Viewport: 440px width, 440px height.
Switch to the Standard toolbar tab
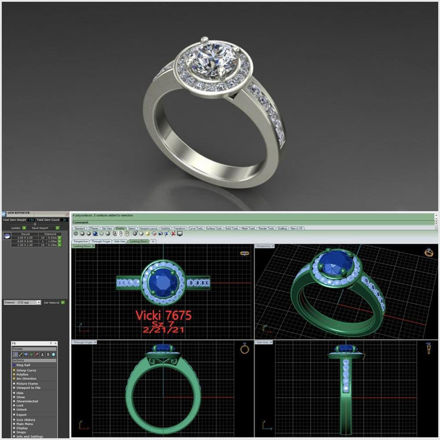coord(79,228)
